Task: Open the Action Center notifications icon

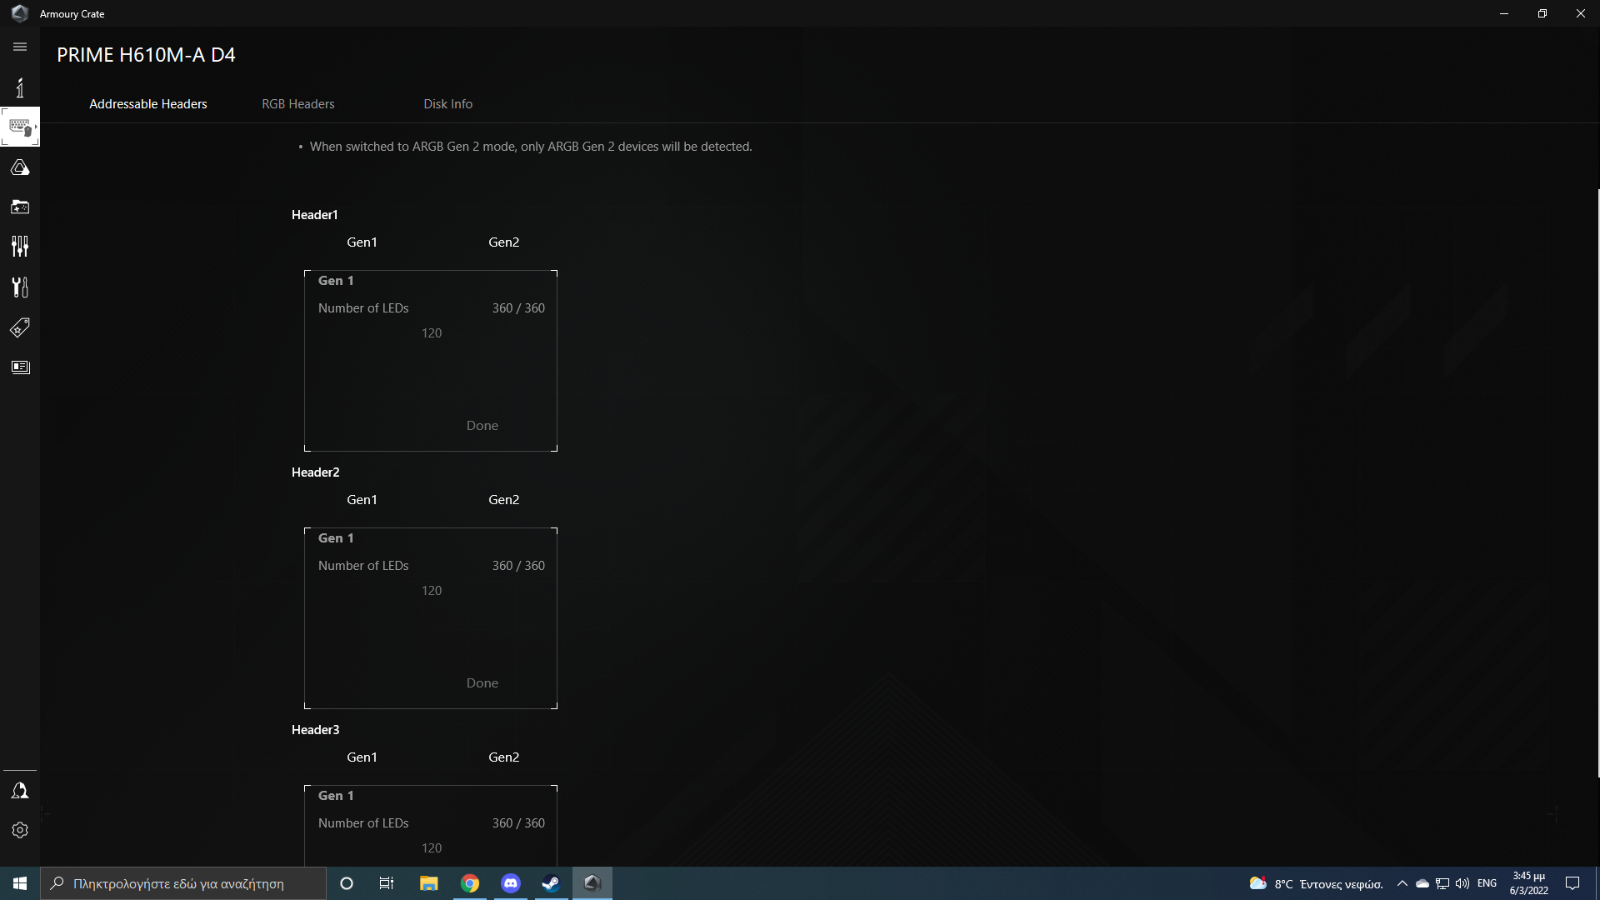Action: (x=1572, y=883)
